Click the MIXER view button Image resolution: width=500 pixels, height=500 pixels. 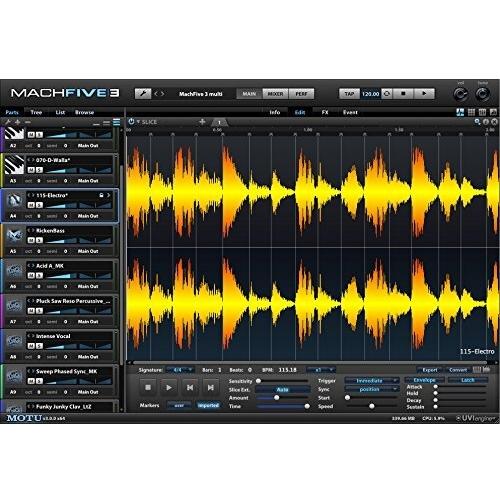coord(275,94)
